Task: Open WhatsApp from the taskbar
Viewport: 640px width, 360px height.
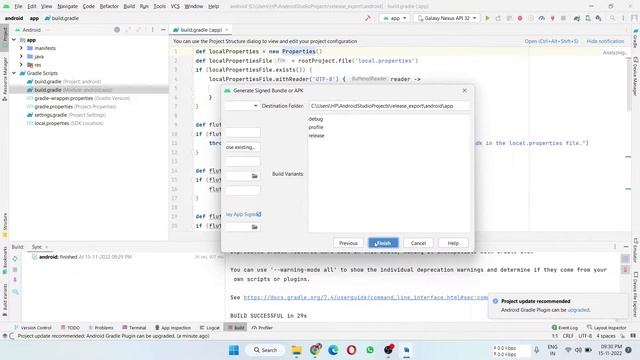Action: (x=370, y=350)
